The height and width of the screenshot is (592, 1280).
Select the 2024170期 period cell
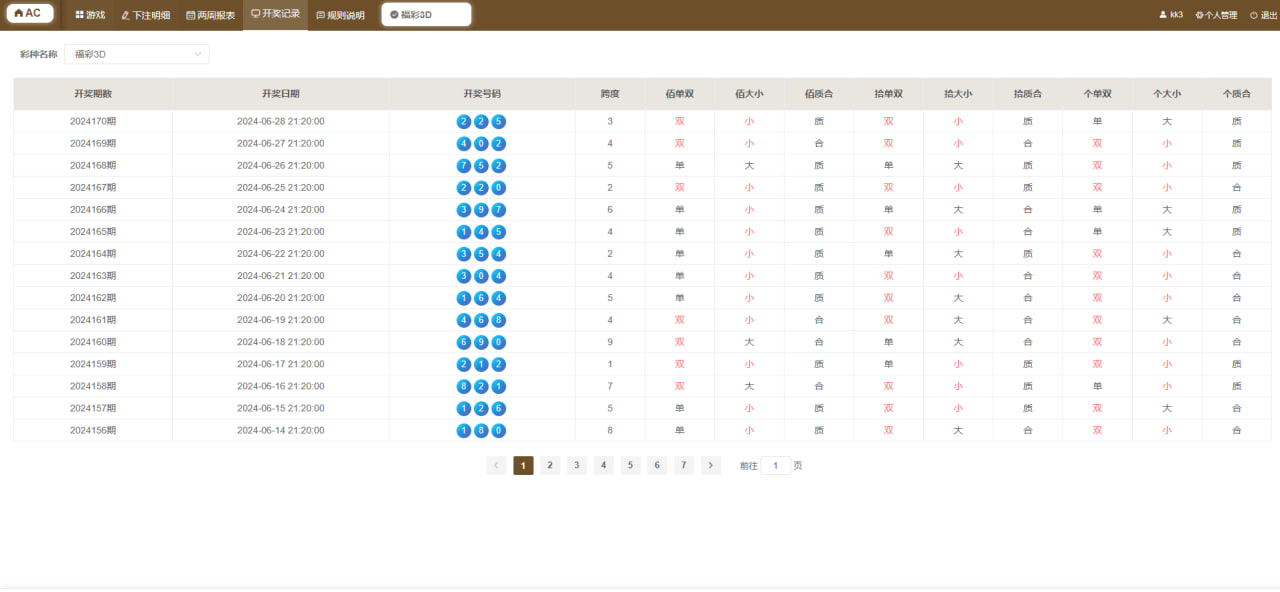(93, 121)
